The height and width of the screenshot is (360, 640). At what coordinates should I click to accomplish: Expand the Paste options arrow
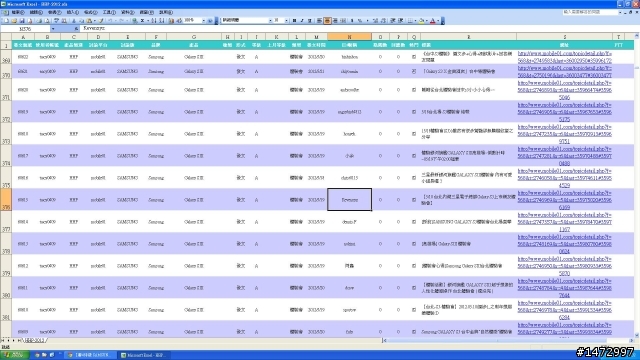coord(95,21)
